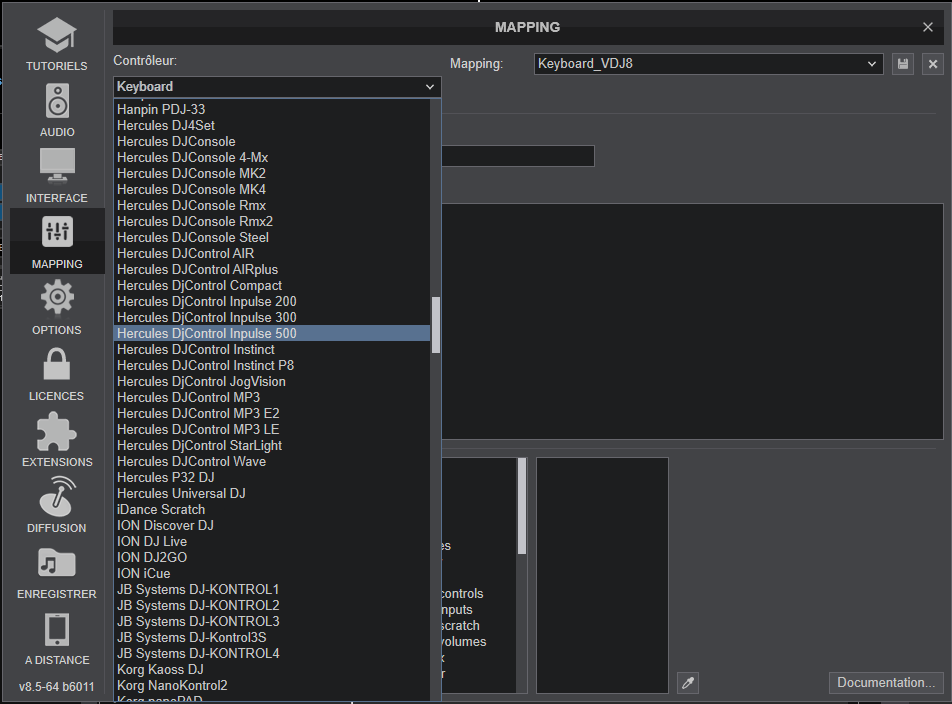This screenshot has height=704, width=952.
Task: Select Hercules DjControl StarLight
Action: [x=272, y=445]
